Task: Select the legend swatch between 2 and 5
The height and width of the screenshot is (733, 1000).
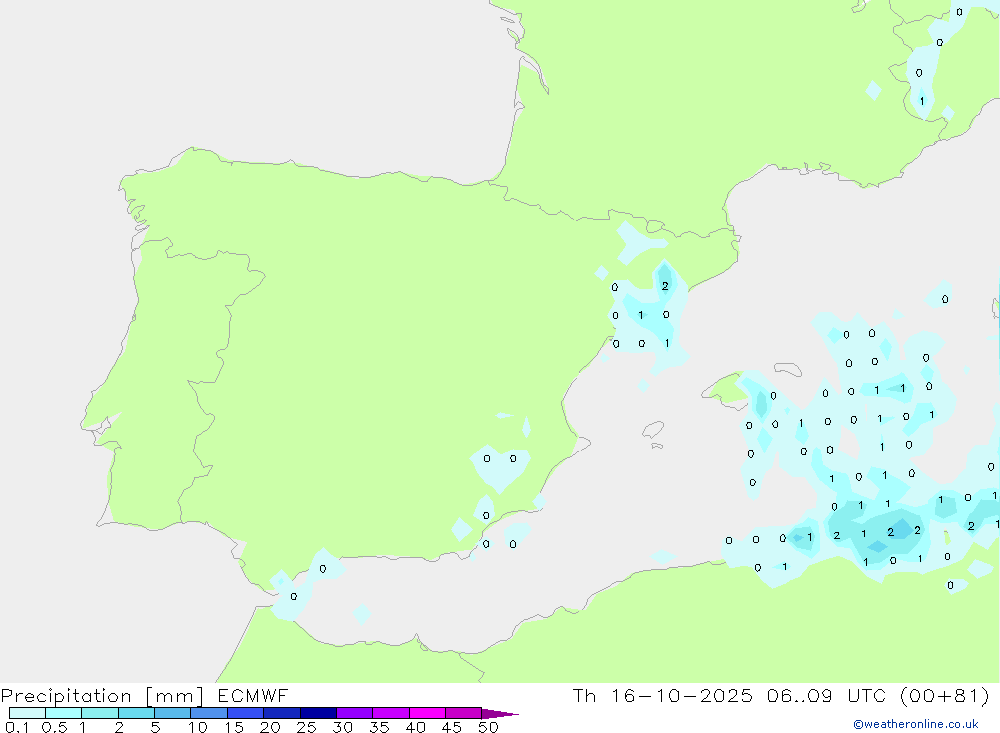Action: (136, 713)
